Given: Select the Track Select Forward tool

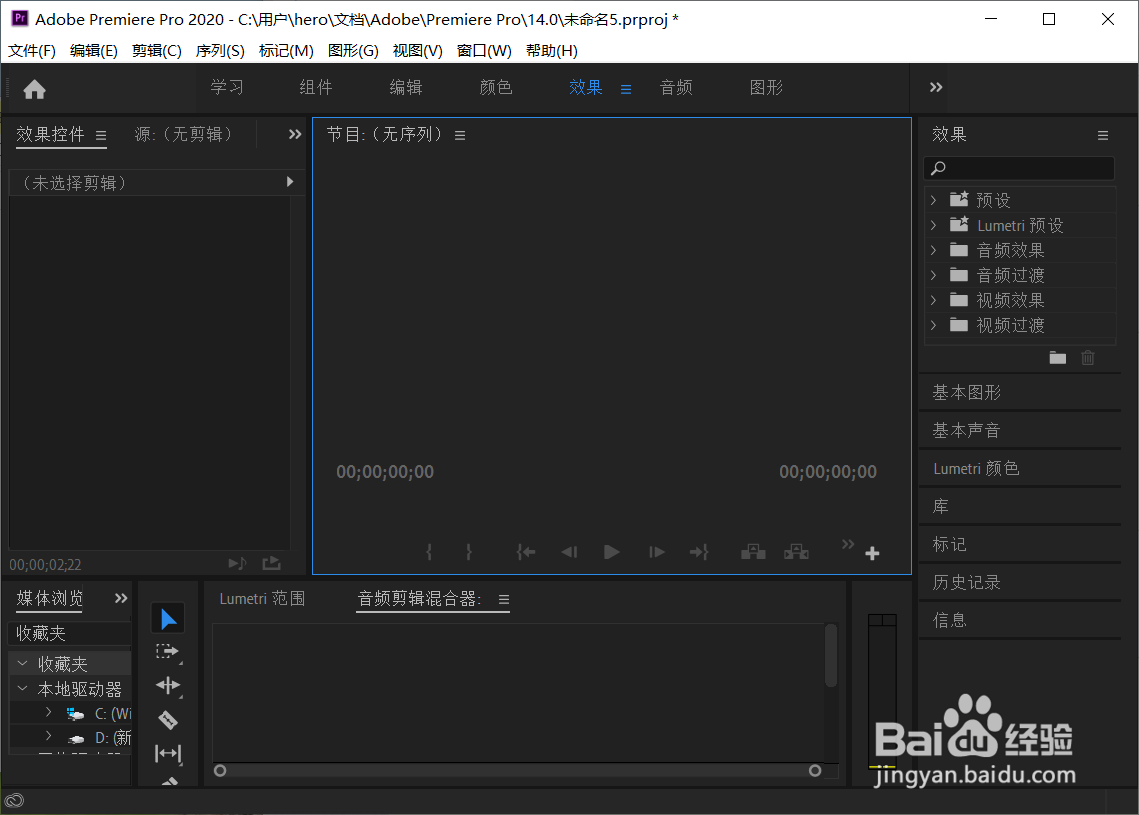Looking at the screenshot, I should point(168,652).
